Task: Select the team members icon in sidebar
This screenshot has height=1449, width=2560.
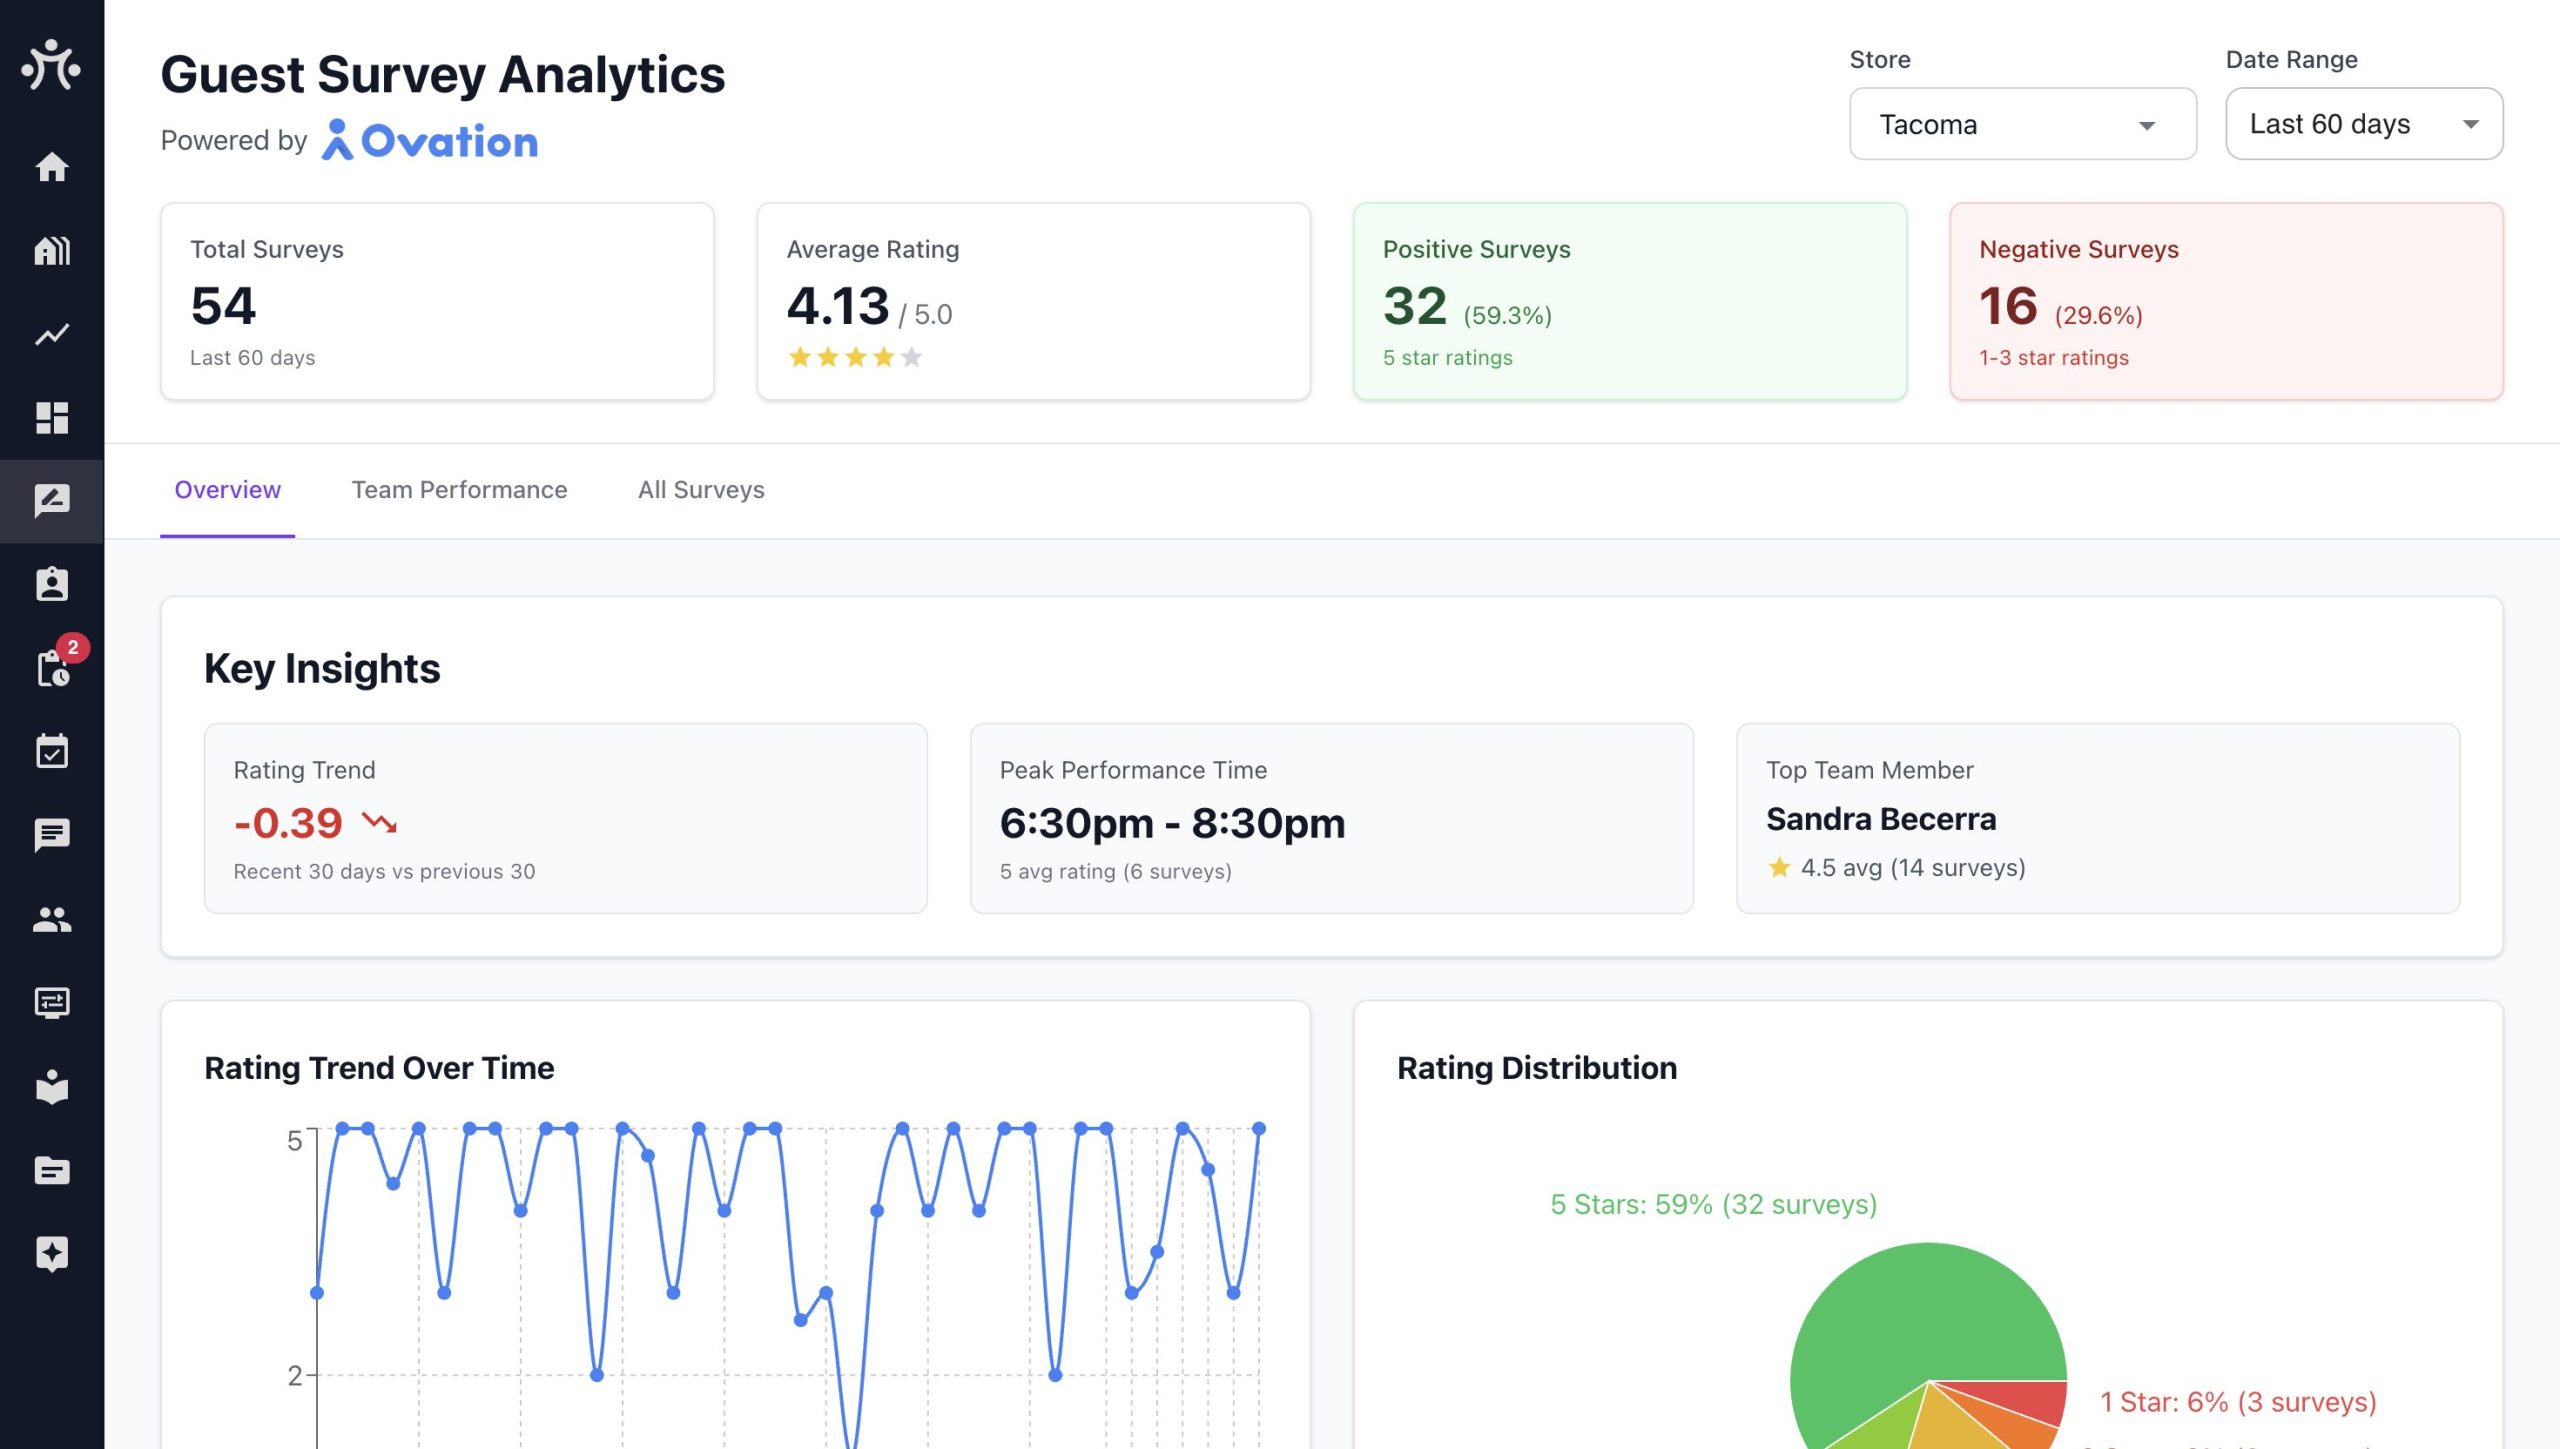Action: point(52,920)
